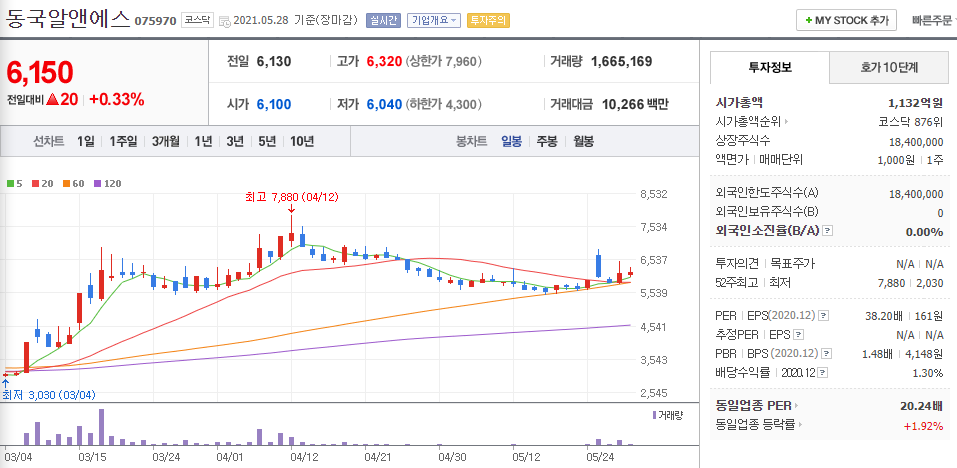Select the 10년 line chart range
The image size is (957, 468).
tap(302, 142)
